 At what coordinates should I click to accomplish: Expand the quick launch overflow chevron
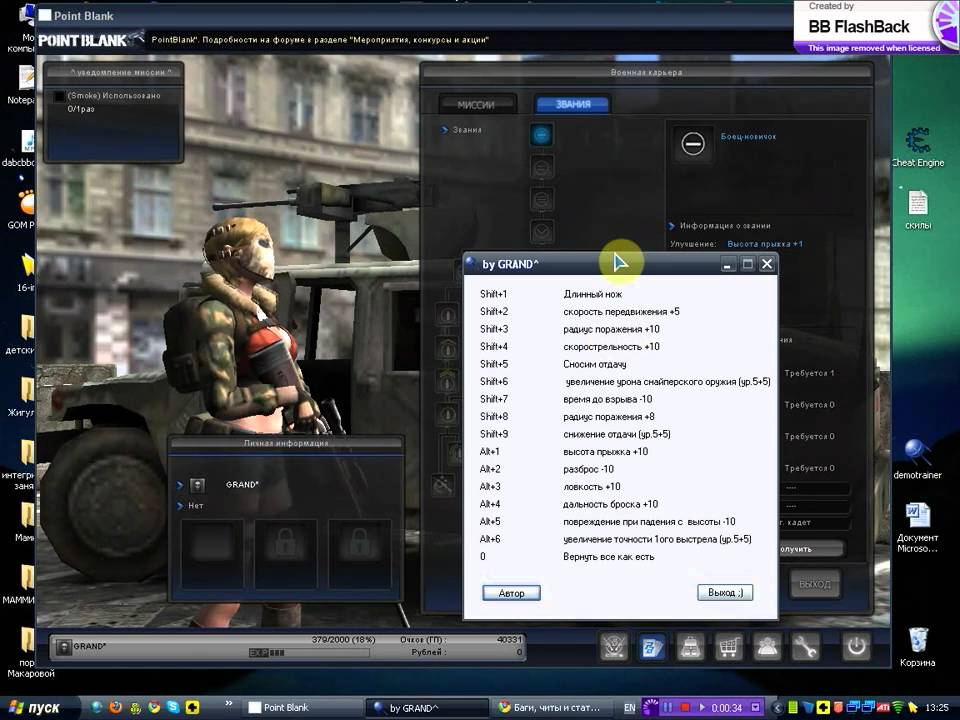pyautogui.click(x=228, y=703)
